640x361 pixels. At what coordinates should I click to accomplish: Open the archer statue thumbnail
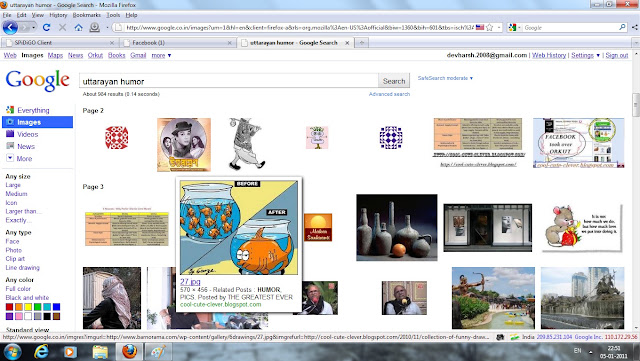coord(493,298)
